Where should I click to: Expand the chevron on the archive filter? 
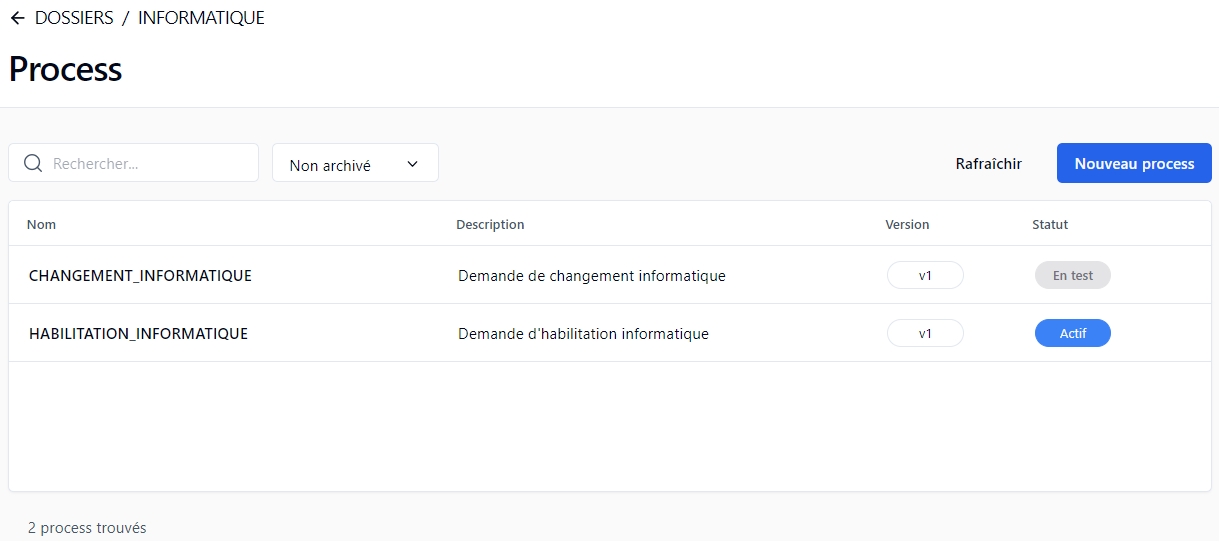(412, 165)
